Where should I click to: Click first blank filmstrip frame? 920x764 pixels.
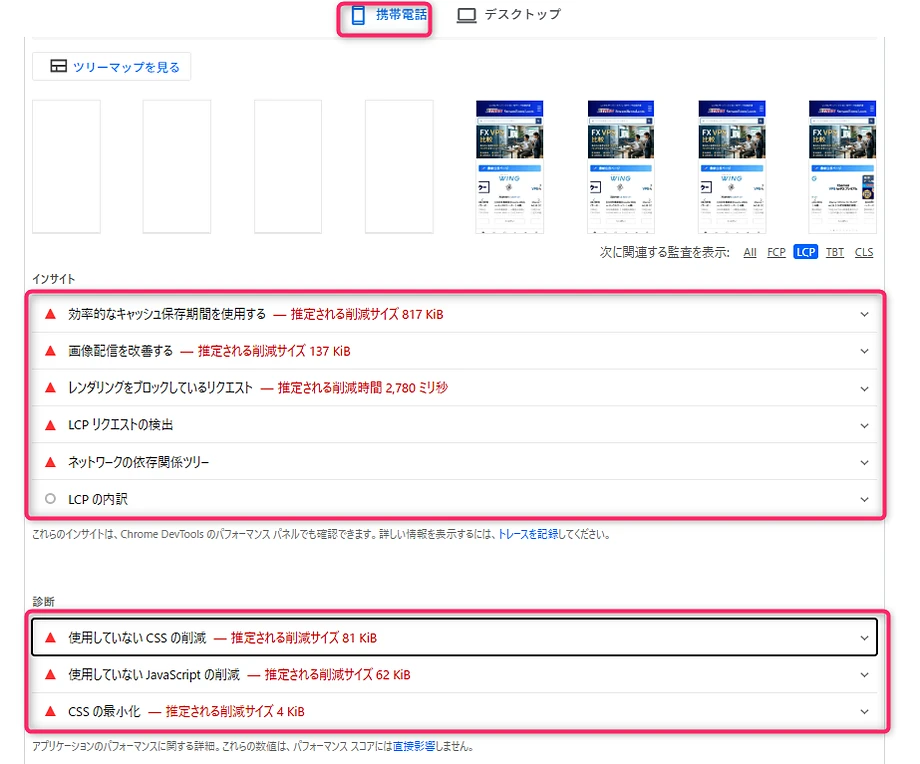(x=66, y=167)
